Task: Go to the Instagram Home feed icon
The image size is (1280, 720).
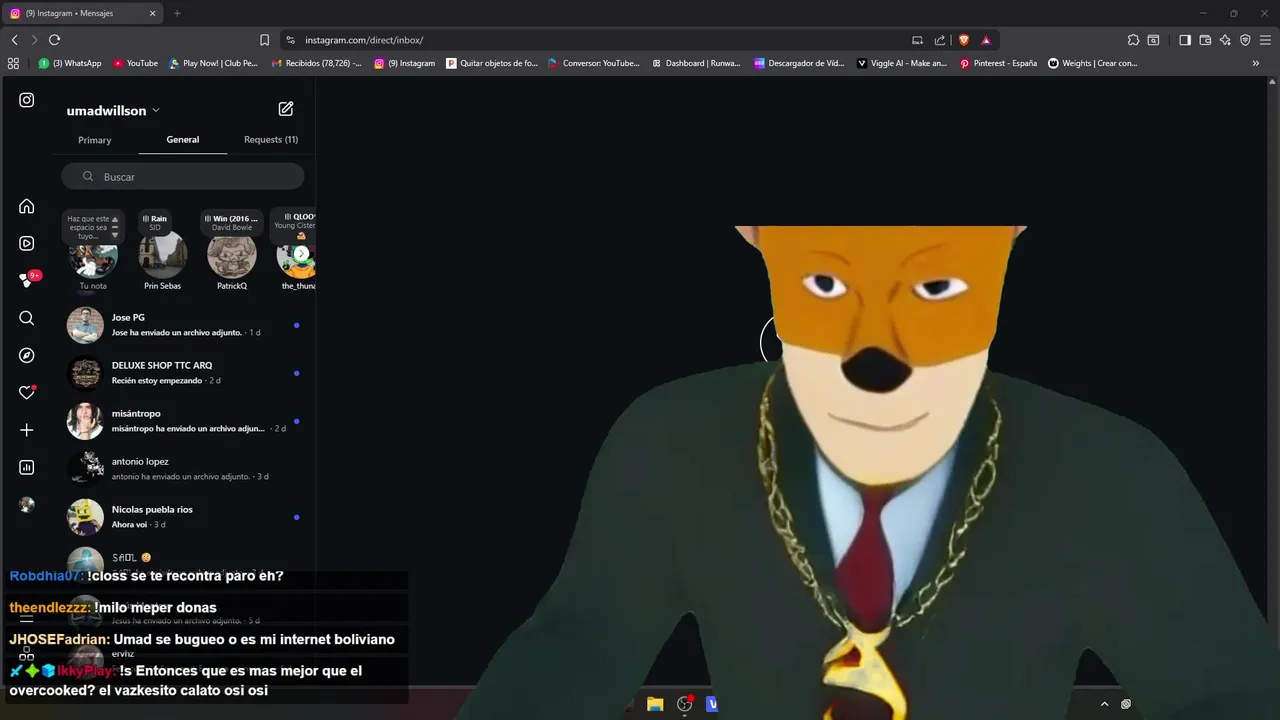Action: [x=27, y=206]
